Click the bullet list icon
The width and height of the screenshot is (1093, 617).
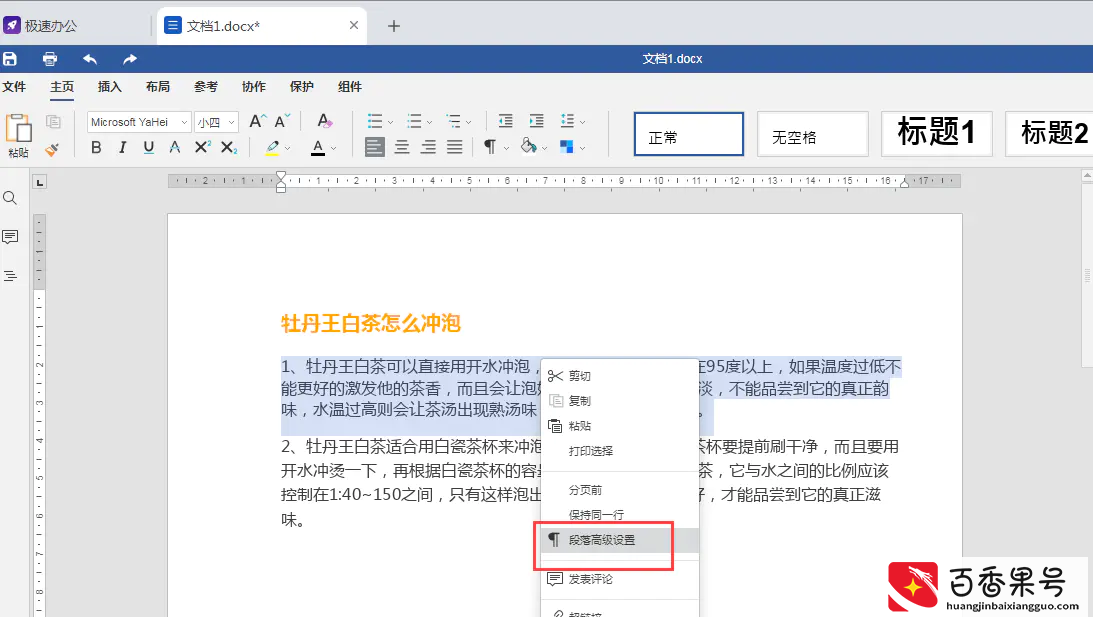coord(375,121)
